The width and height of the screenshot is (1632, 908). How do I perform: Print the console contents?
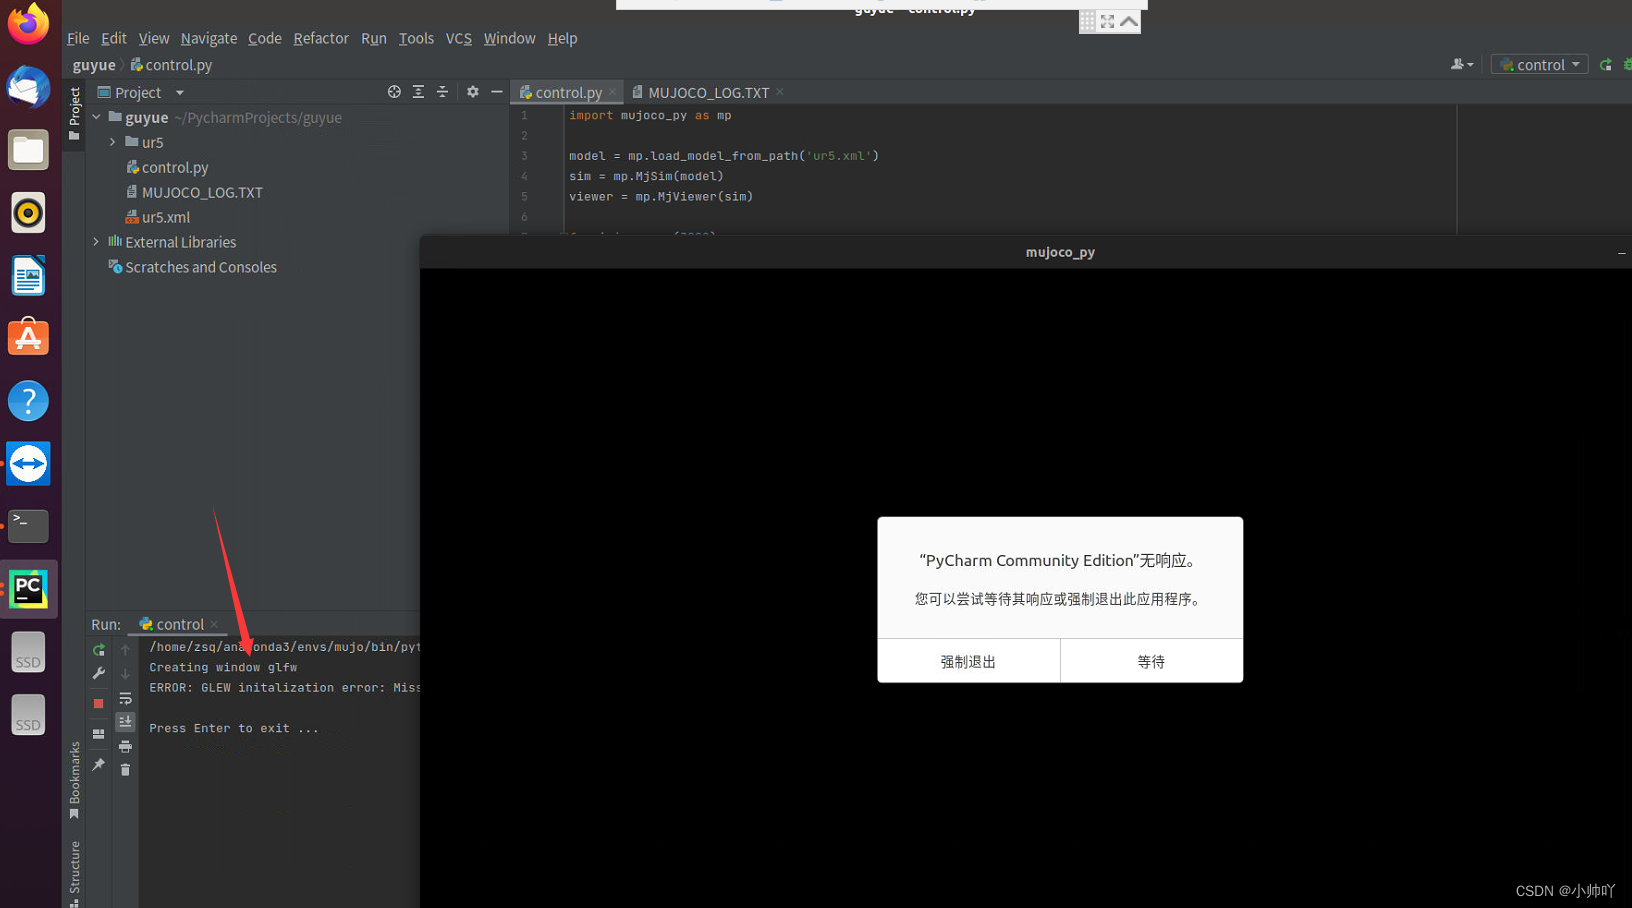click(125, 746)
